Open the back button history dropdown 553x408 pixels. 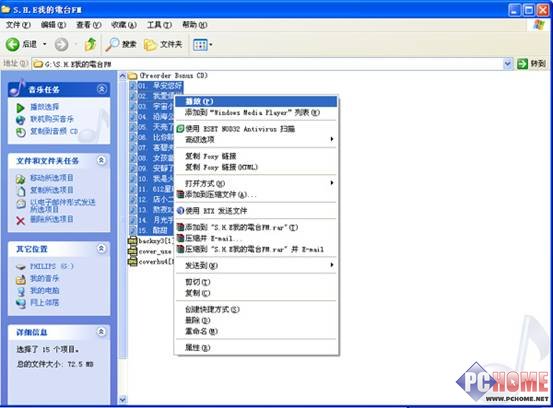pos(45,44)
